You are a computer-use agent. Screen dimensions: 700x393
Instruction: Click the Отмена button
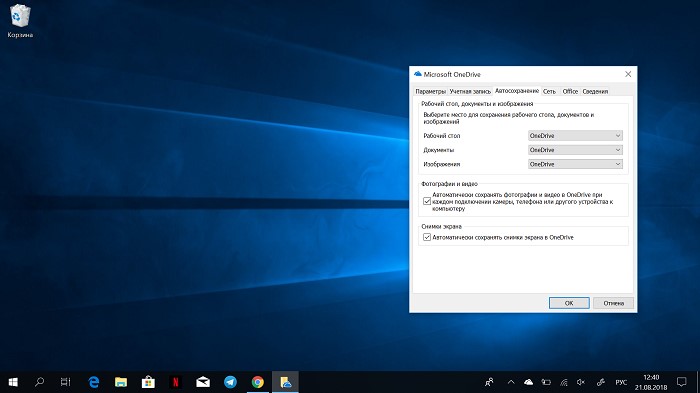613,303
